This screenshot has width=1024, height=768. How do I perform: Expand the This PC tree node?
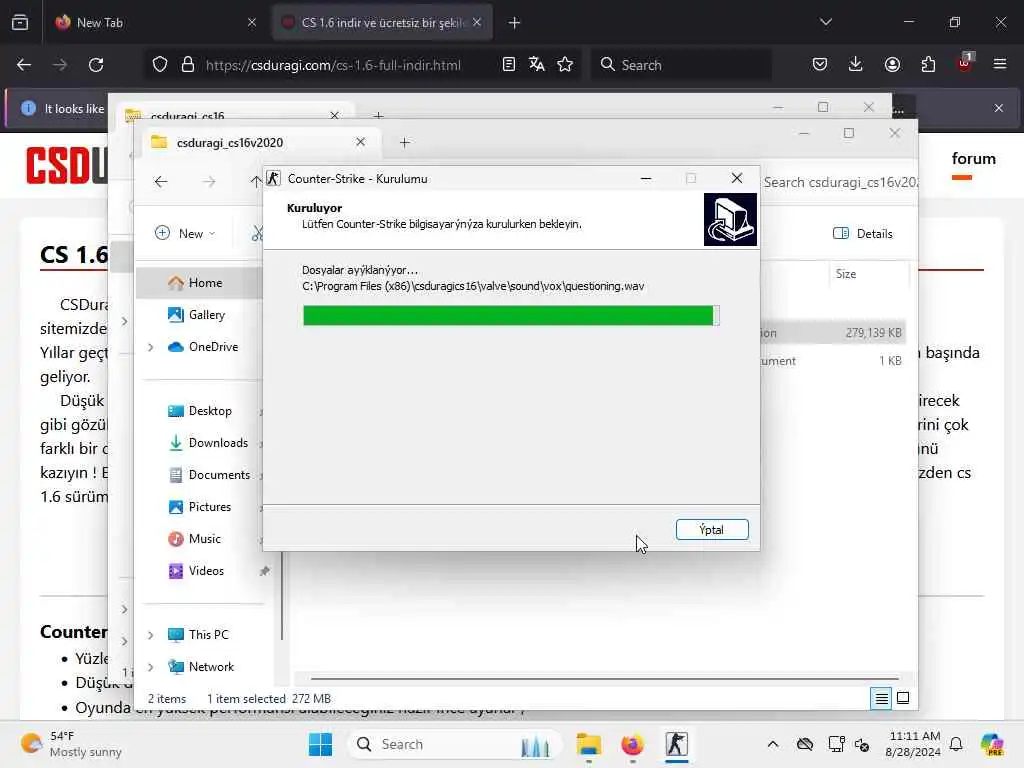[x=151, y=635]
